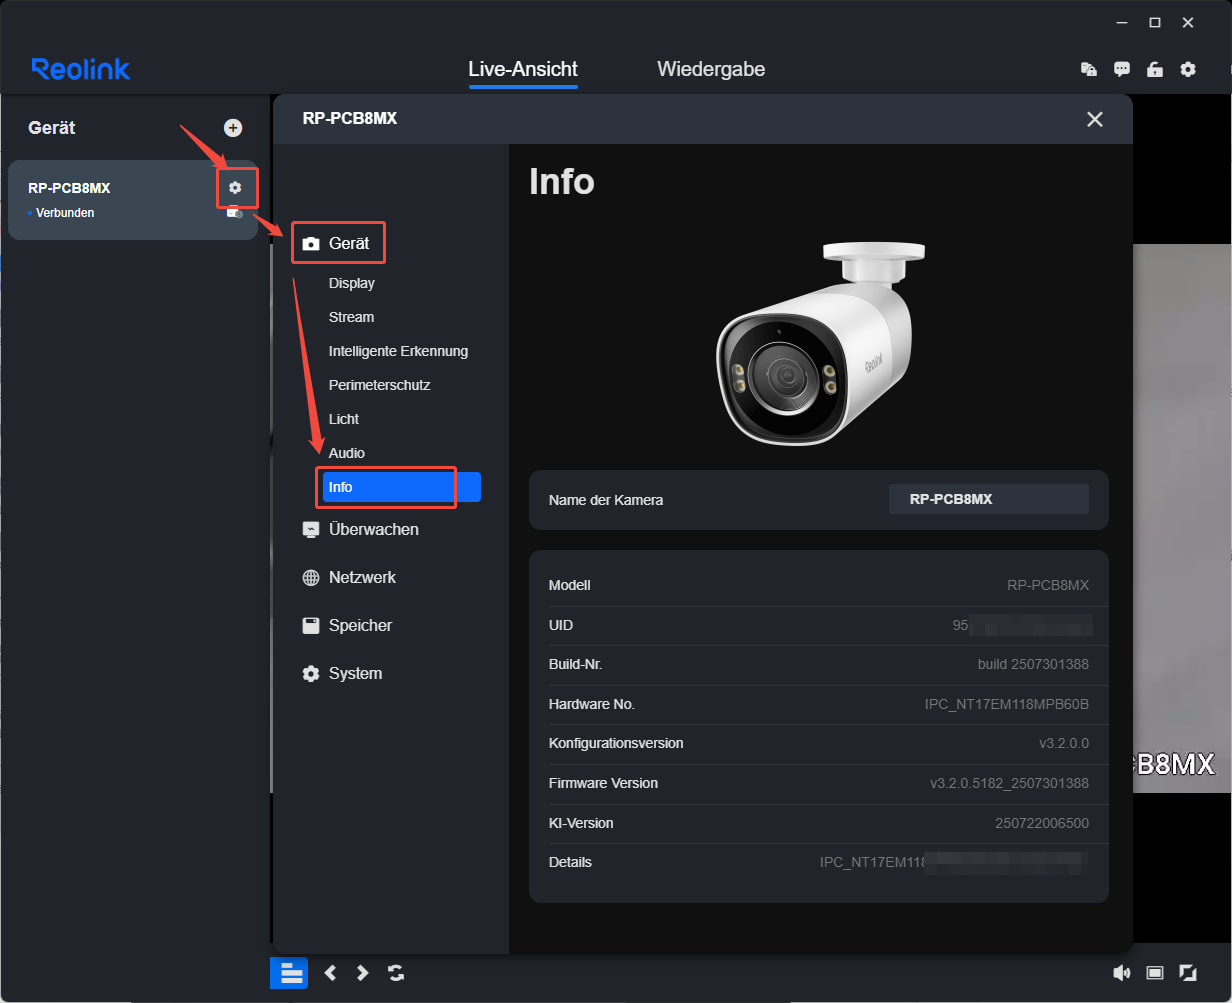Click the Info page heading
The image size is (1232, 1003).
coord(562,182)
